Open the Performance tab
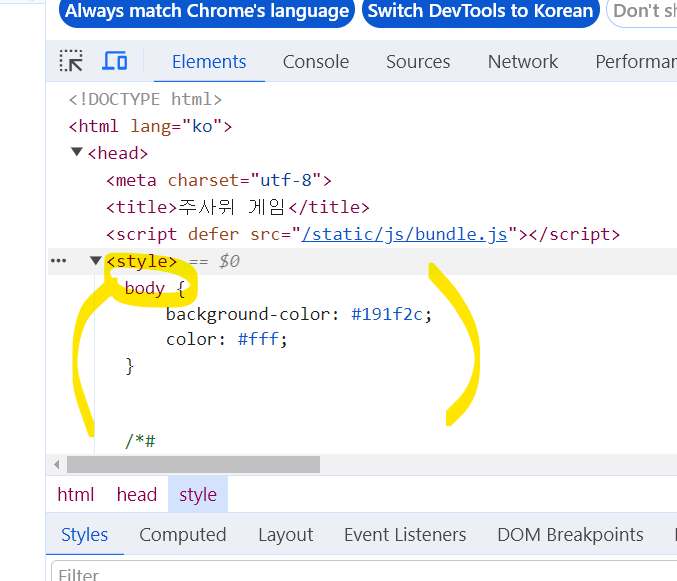This screenshot has width=677, height=581. [x=636, y=62]
